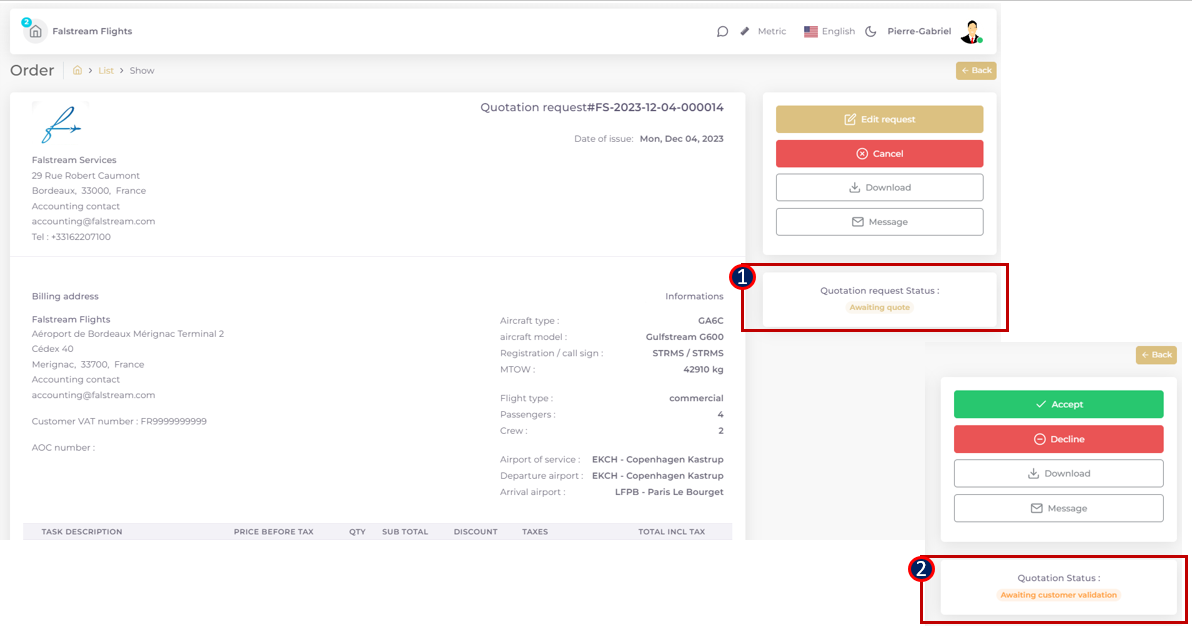This screenshot has height=626, width=1192.
Task: Click the home icon in the breadcrumb
Action: (78, 71)
